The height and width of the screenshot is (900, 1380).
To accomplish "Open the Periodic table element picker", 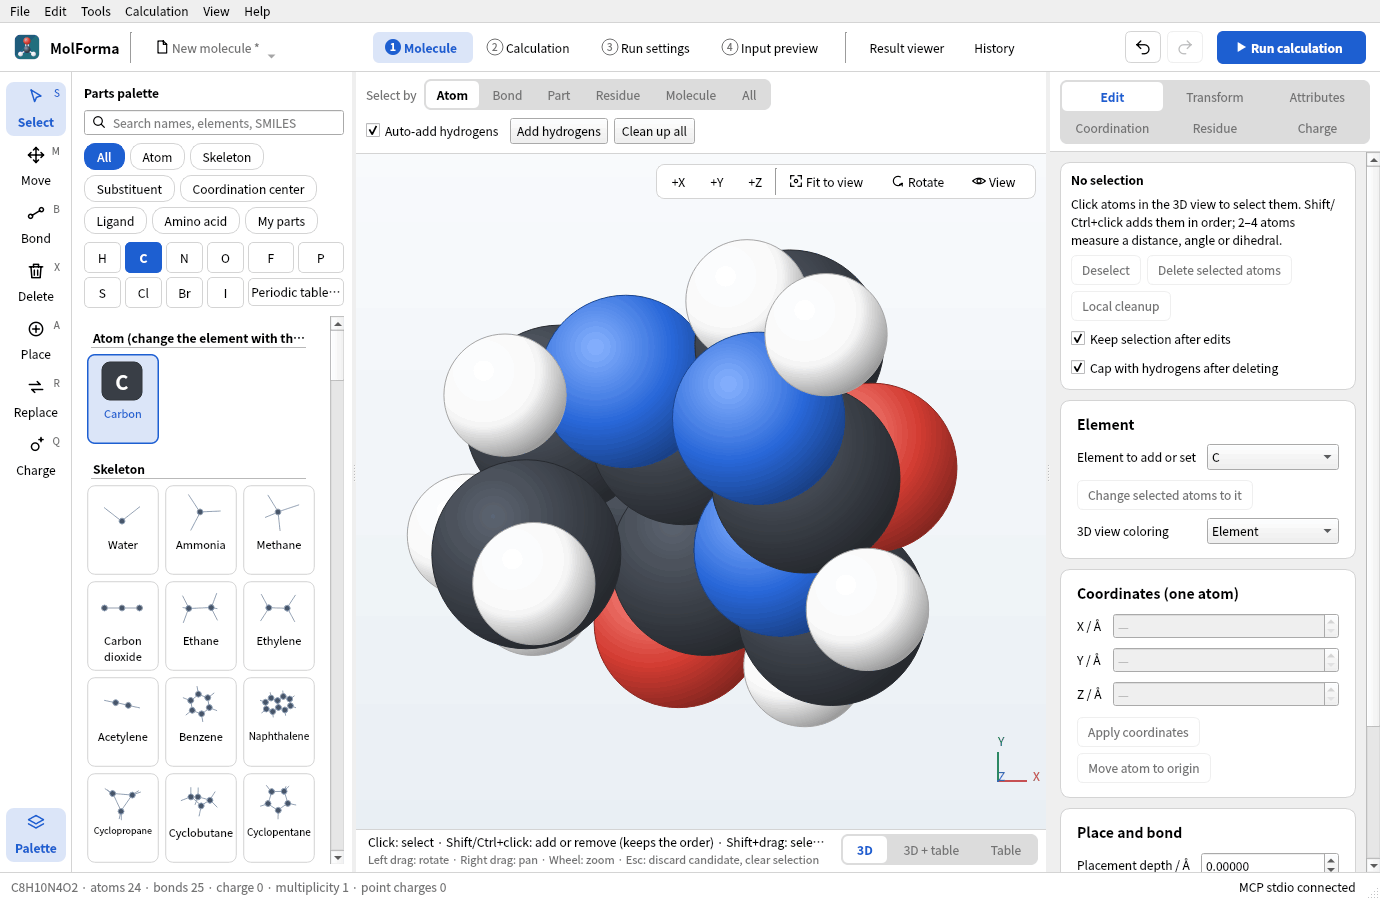I will (x=296, y=293).
